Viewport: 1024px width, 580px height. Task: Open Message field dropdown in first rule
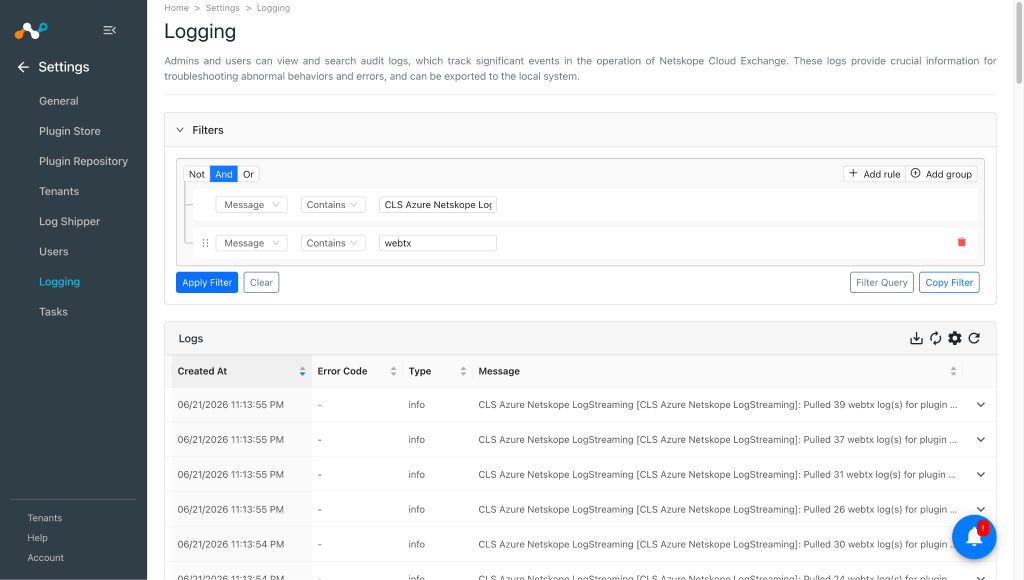tap(251, 204)
